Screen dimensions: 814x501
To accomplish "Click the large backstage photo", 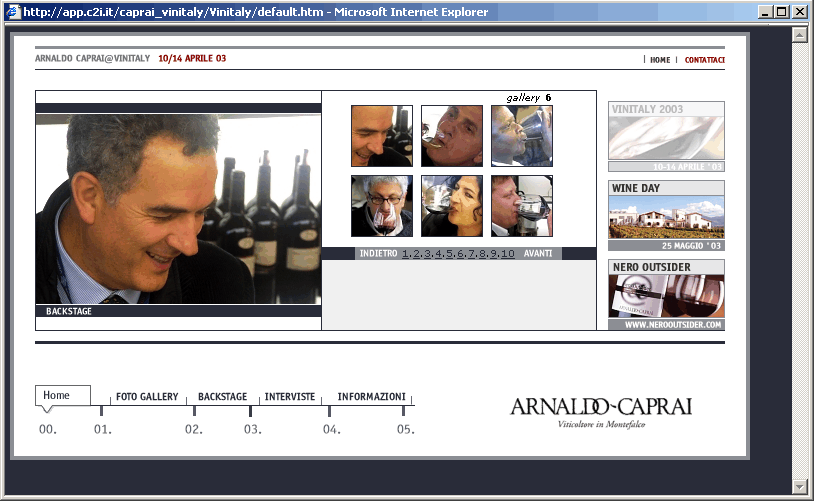I will tap(178, 209).
